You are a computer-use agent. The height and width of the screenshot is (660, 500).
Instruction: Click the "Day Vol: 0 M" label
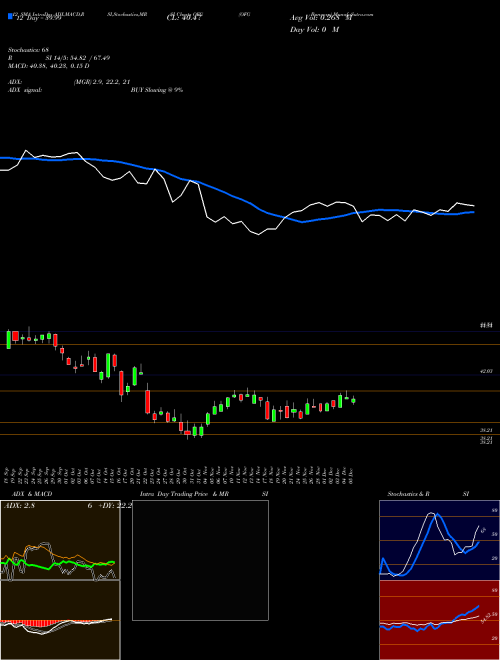[314, 29]
